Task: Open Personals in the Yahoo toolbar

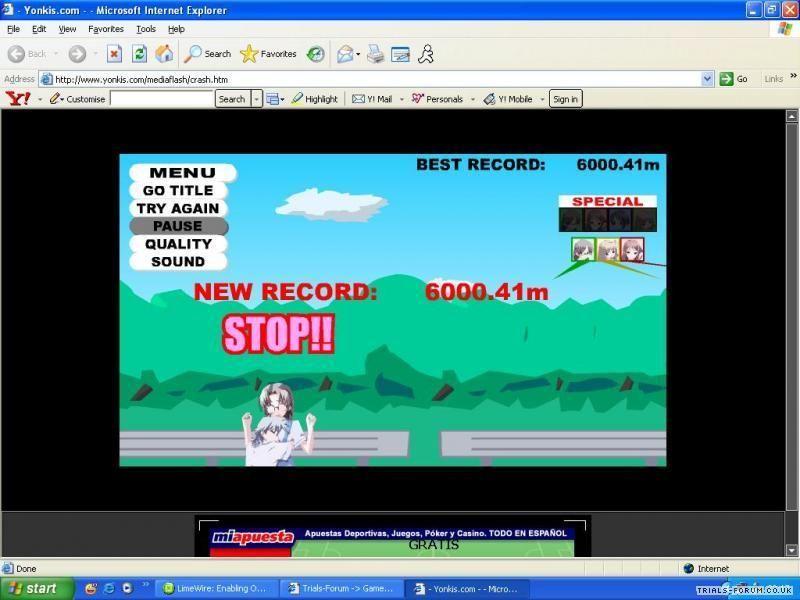Action: click(438, 99)
